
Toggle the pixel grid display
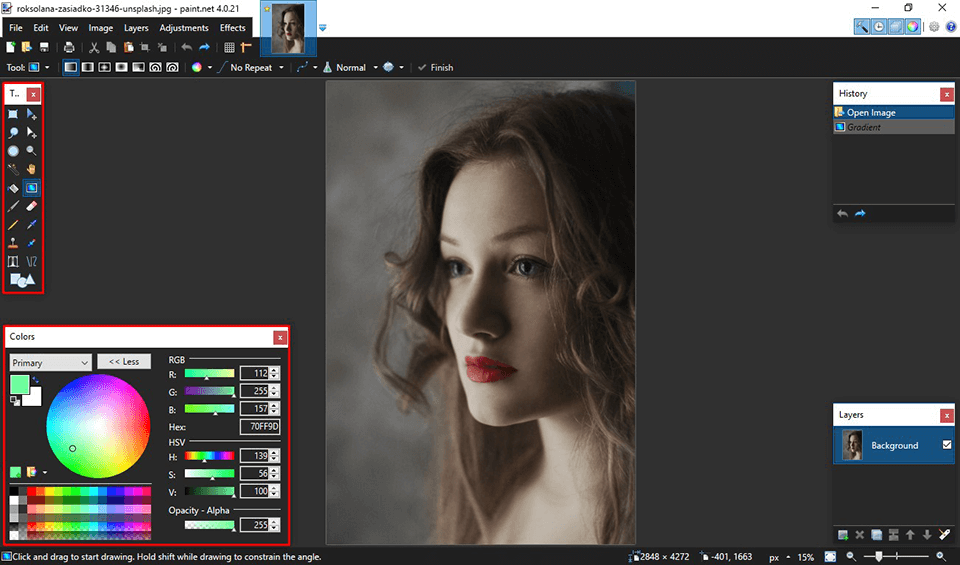(229, 47)
